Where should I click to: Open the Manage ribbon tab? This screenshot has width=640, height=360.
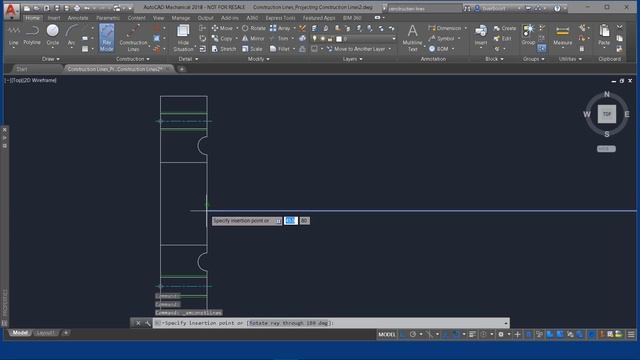[x=181, y=18]
